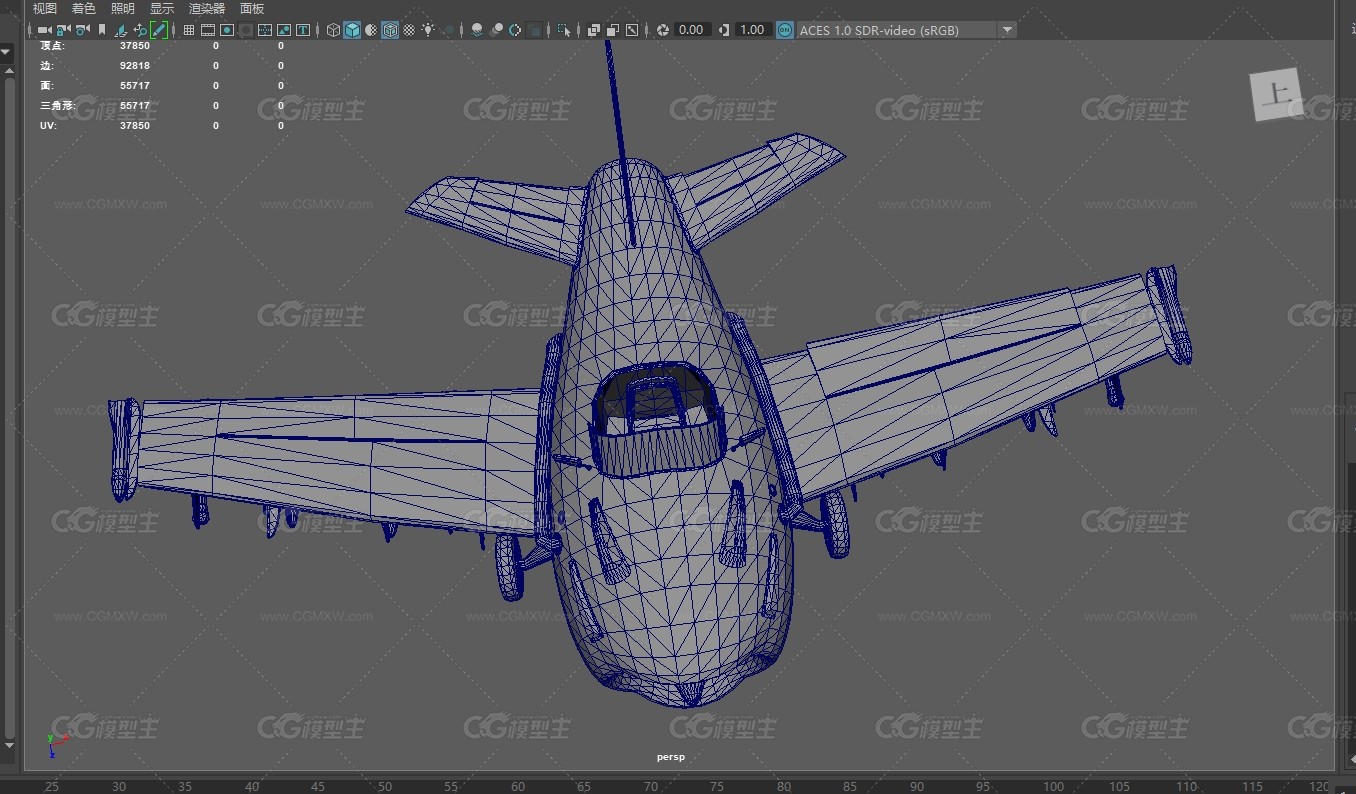Click the Gamma value field 1.00
1356x794 pixels.
752,30
